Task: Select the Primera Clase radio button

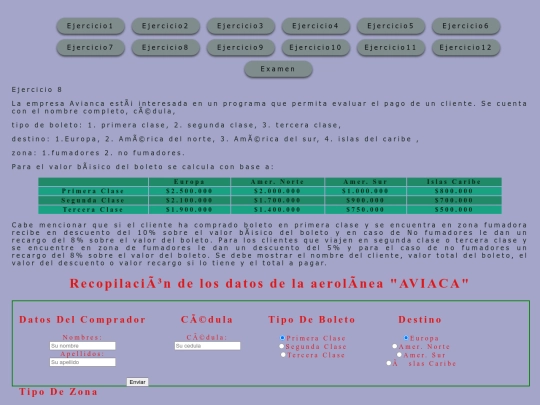Action: (282, 338)
